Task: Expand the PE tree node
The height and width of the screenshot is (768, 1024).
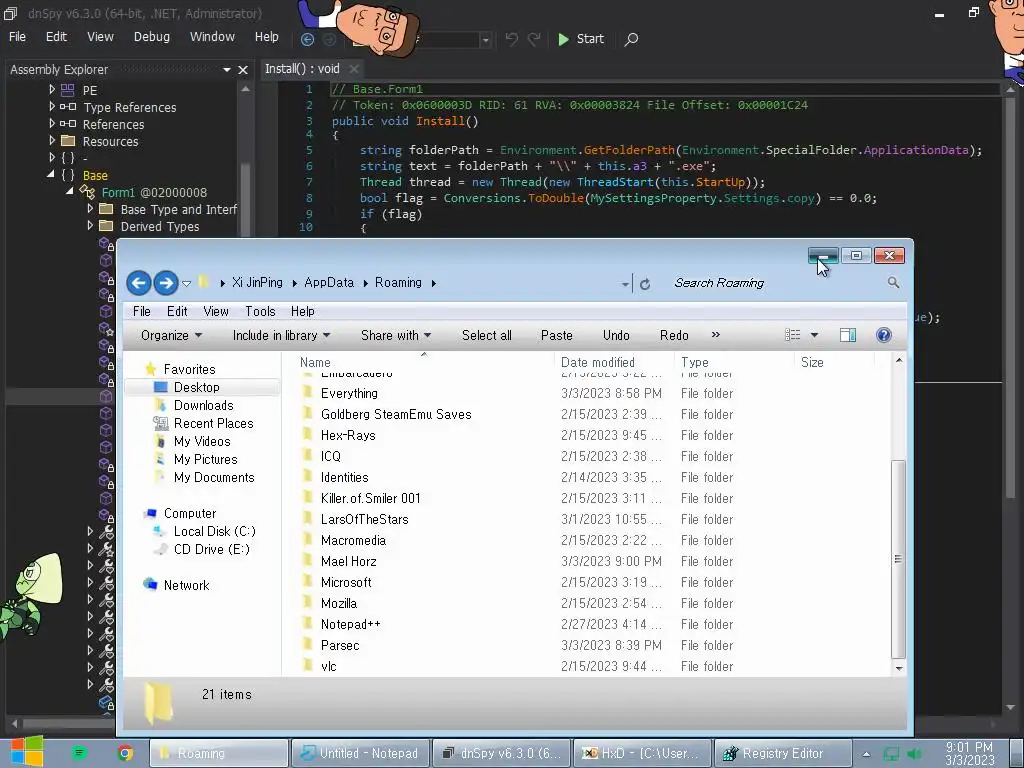Action: pos(52,89)
